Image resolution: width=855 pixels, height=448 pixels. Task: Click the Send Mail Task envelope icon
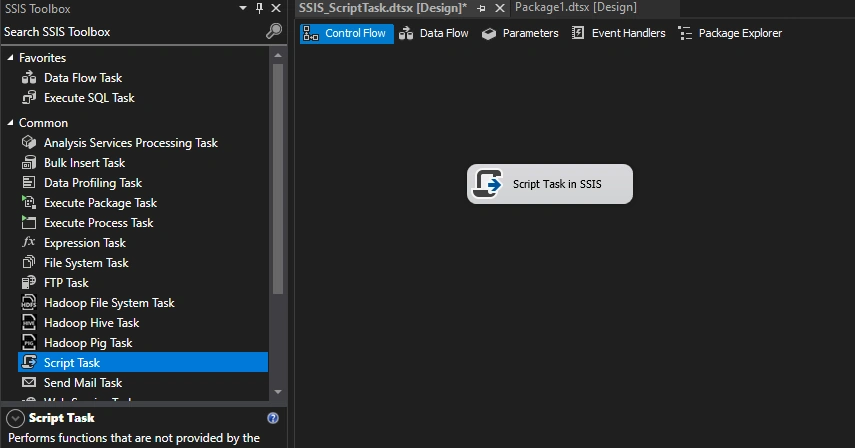coord(29,383)
